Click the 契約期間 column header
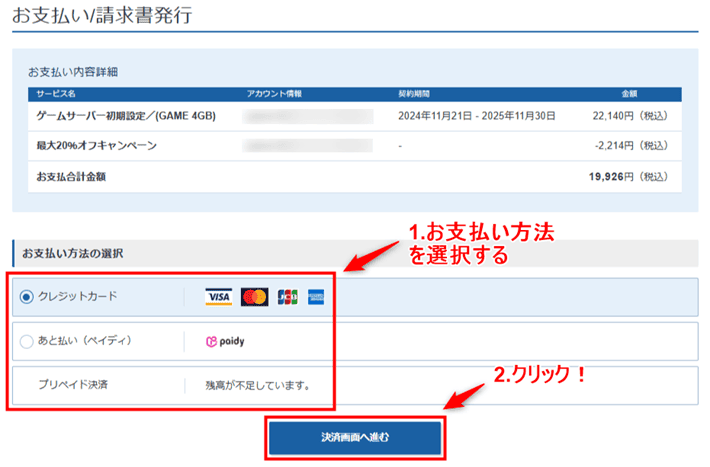The height and width of the screenshot is (467, 710). pos(414,94)
